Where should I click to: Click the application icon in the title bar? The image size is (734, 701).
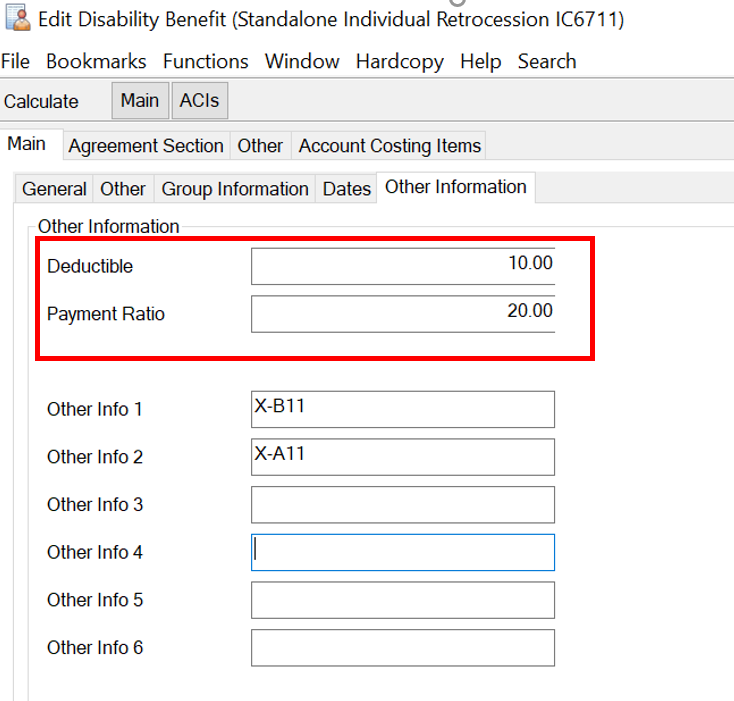[x=17, y=19]
